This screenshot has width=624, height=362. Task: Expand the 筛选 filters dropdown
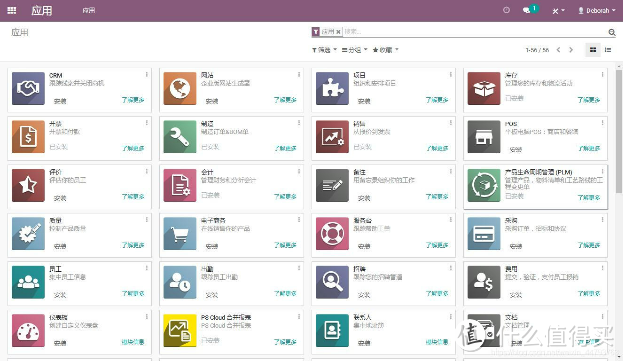[x=324, y=50]
